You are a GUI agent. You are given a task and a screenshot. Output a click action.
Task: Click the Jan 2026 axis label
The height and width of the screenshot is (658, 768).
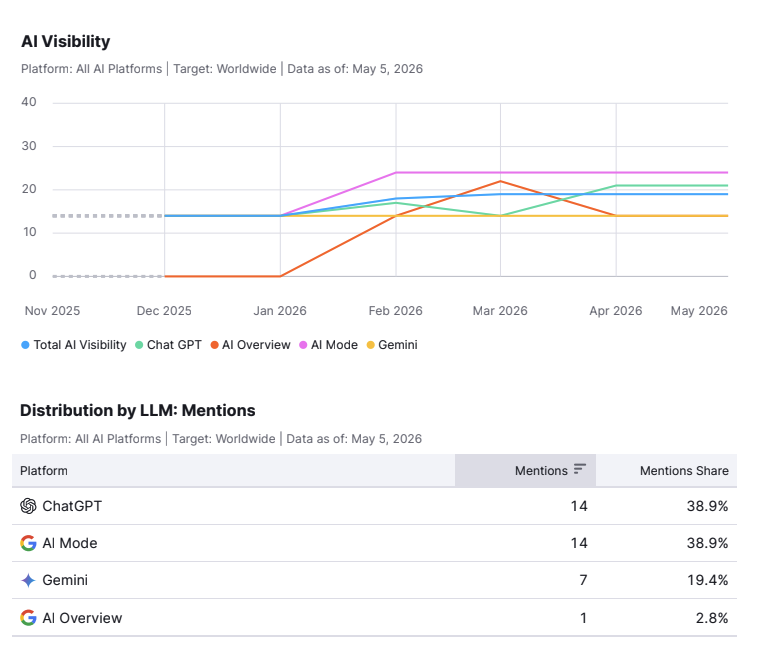280,311
